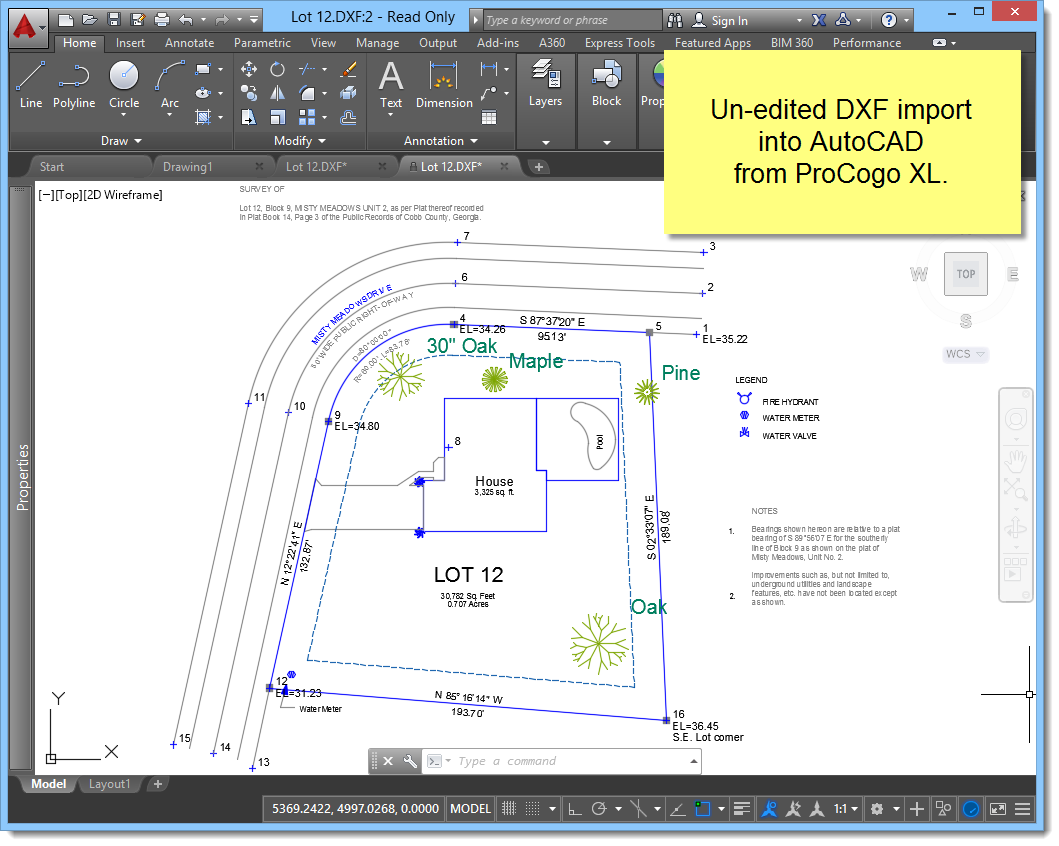This screenshot has width=1059, height=846.
Task: Toggle Object Snap Tracking in status bar
Action: click(677, 809)
